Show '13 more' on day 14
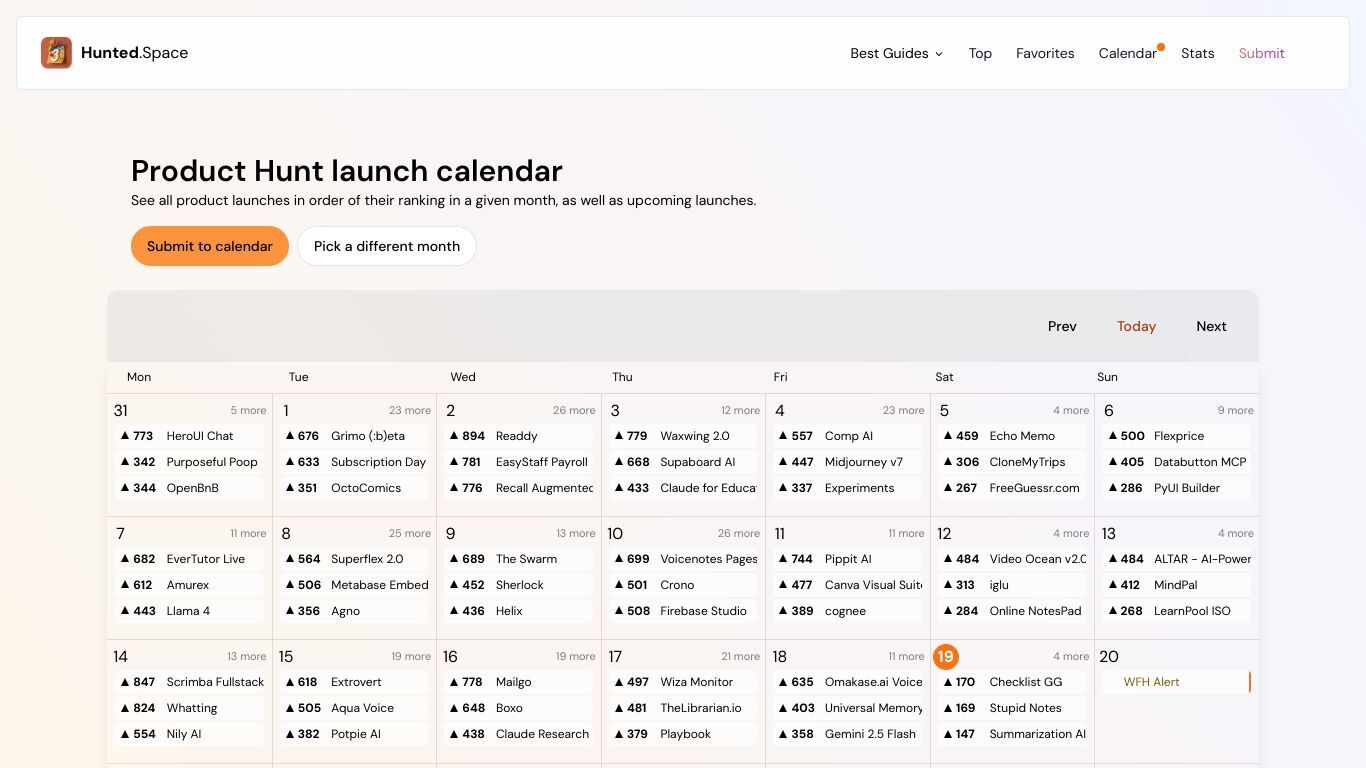Image resolution: width=1366 pixels, height=768 pixels. (246, 656)
